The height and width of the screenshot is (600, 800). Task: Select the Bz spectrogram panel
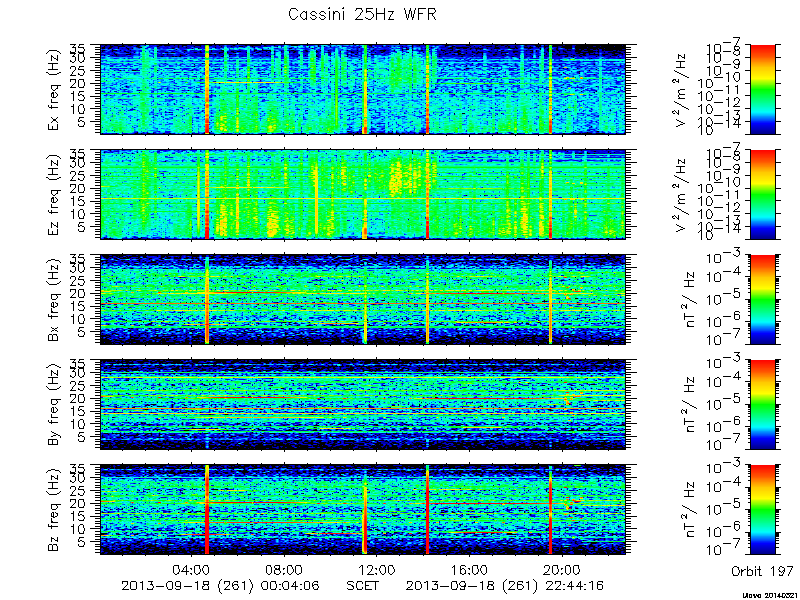(362, 510)
